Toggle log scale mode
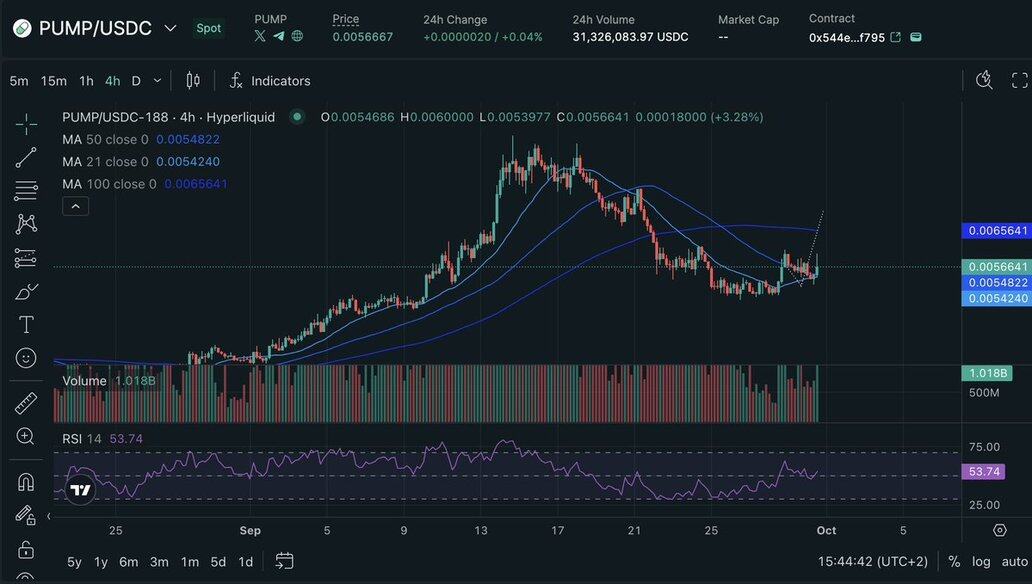Image resolution: width=1032 pixels, height=584 pixels. click(x=981, y=562)
